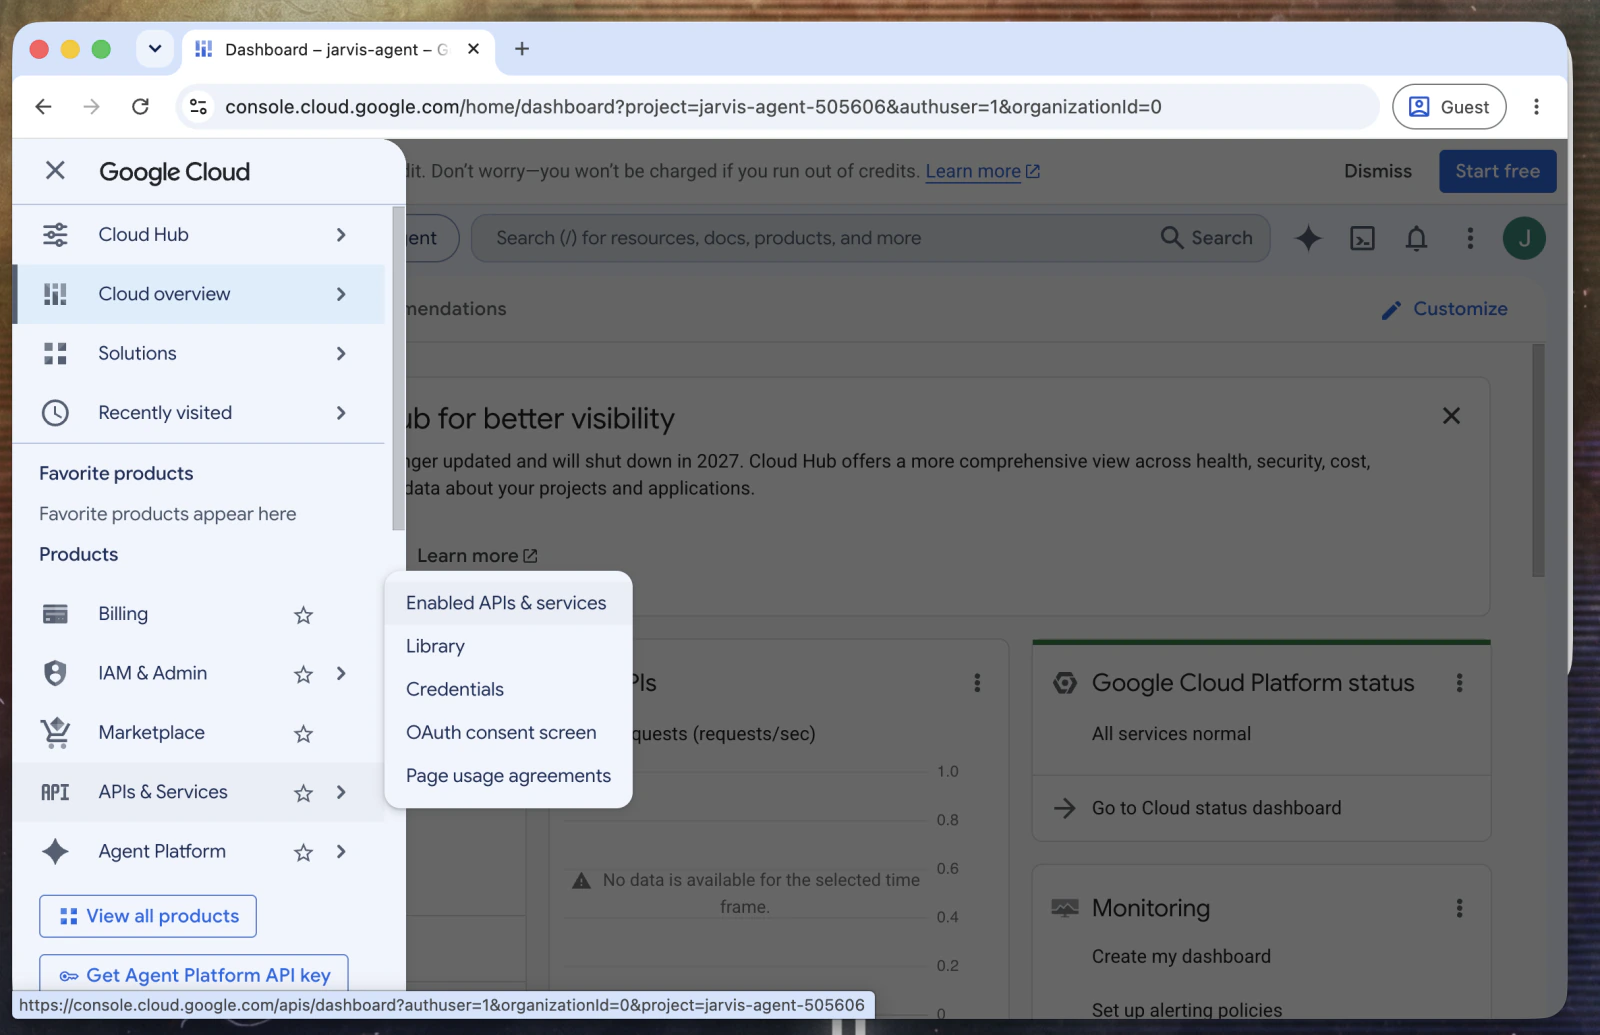Click the Start free button
Screen dimensions: 1600x1035
[1497, 171]
